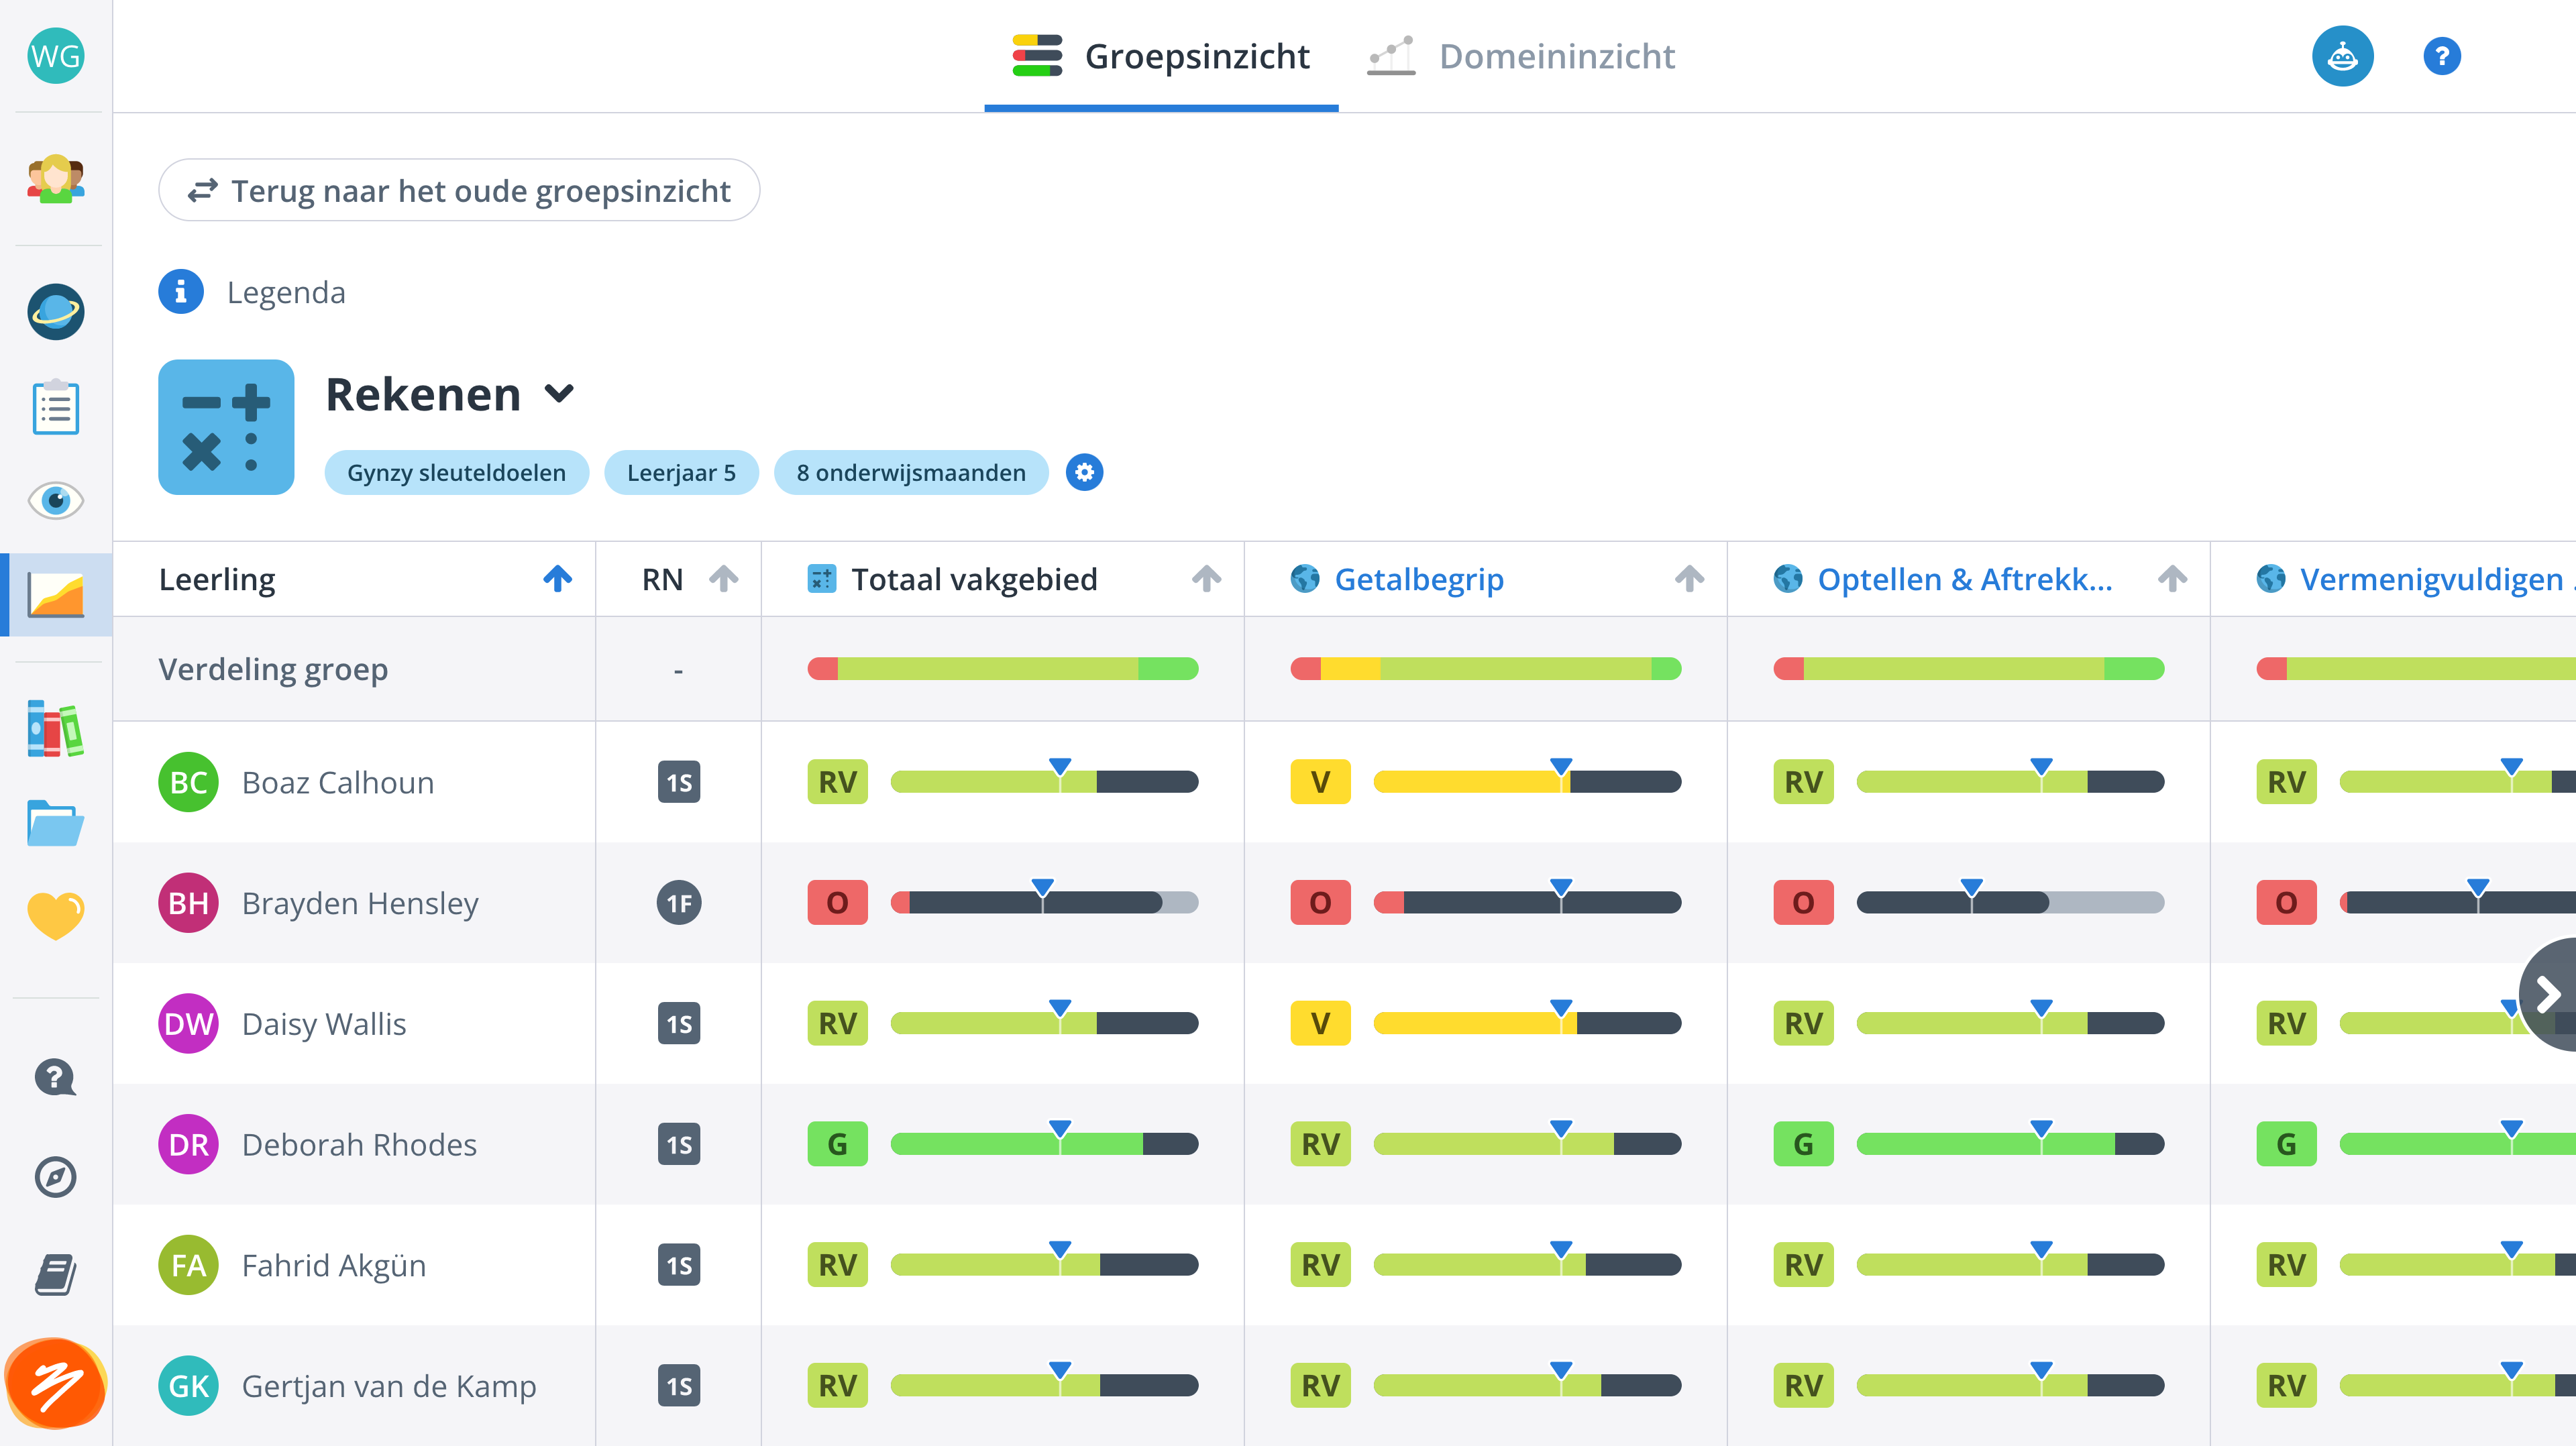
Task: Select the Groepsinzicht tab
Action: pos(1161,56)
